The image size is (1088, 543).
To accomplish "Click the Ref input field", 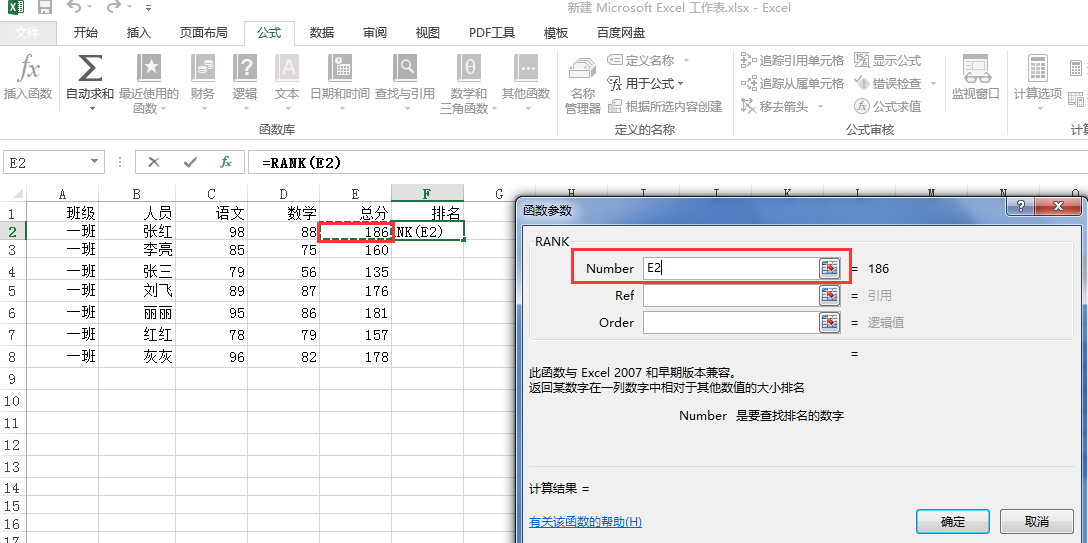I will pos(731,295).
